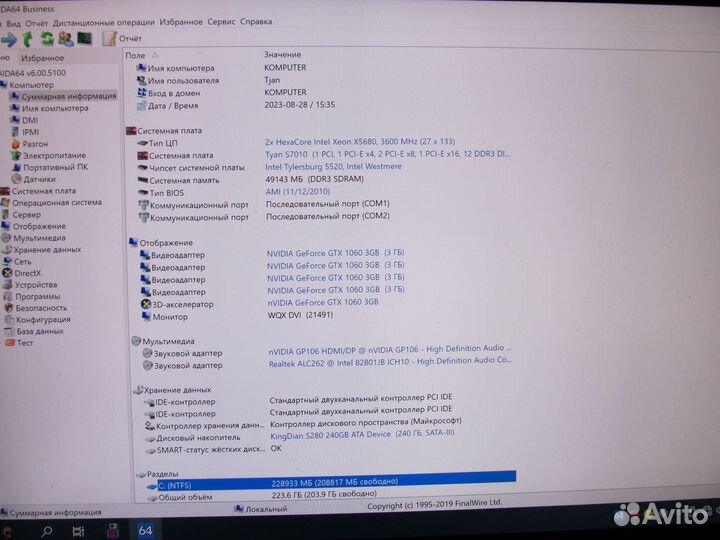This screenshot has height=540, width=720.
Task: Select the Дата / Время row
Action: tap(236, 105)
